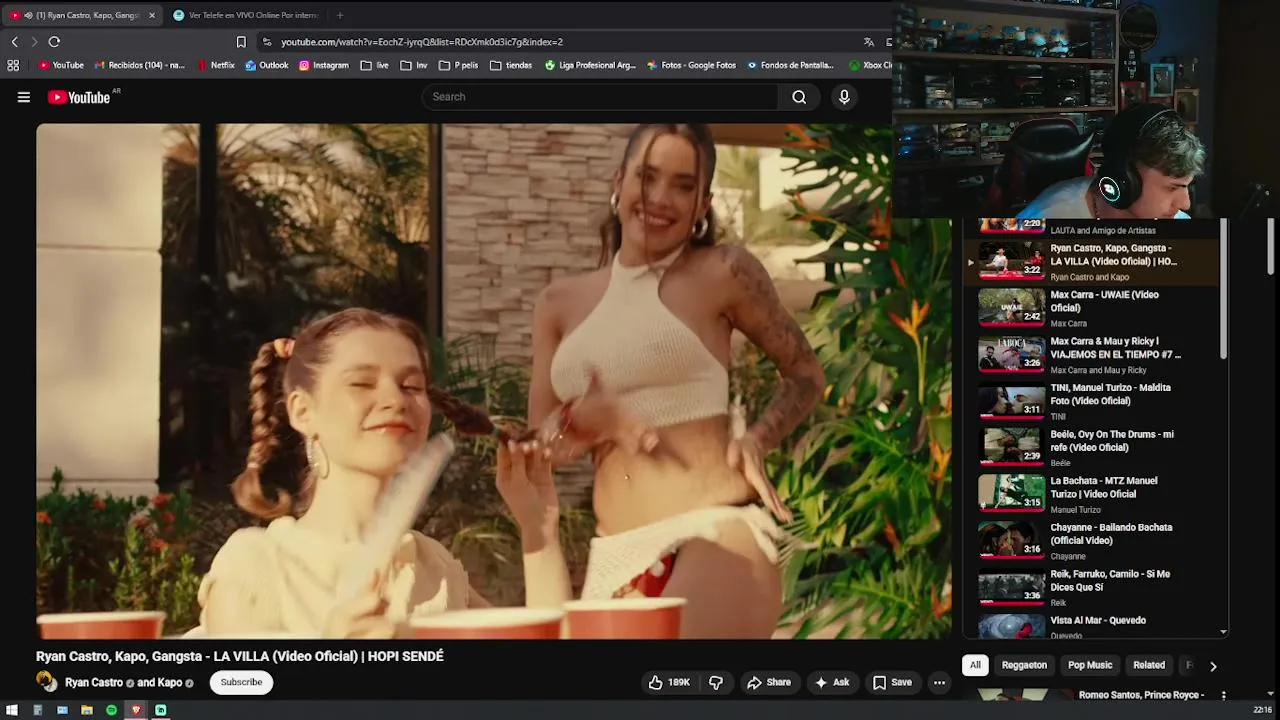Click the Ask button
Viewport: 1280px width, 720px height.
click(832, 682)
